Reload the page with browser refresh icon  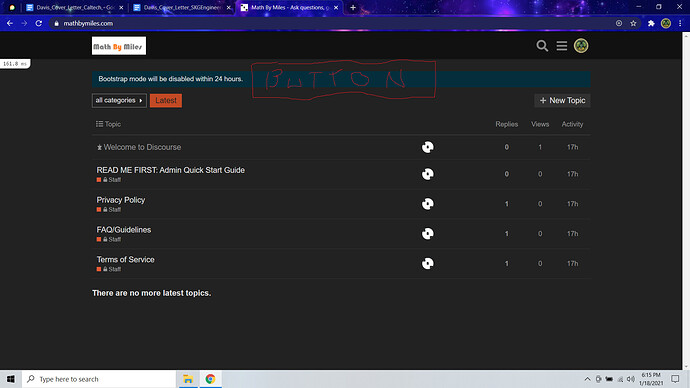tap(39, 23)
